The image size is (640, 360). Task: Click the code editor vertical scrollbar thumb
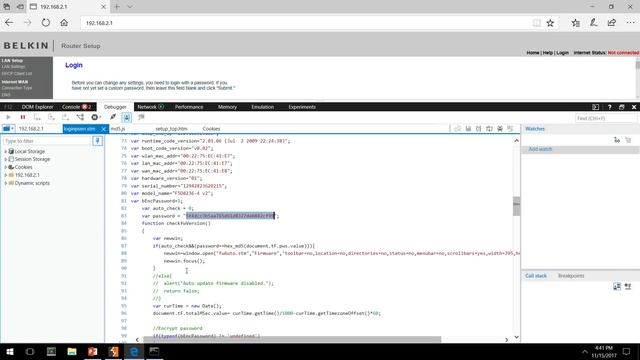[x=516, y=206]
